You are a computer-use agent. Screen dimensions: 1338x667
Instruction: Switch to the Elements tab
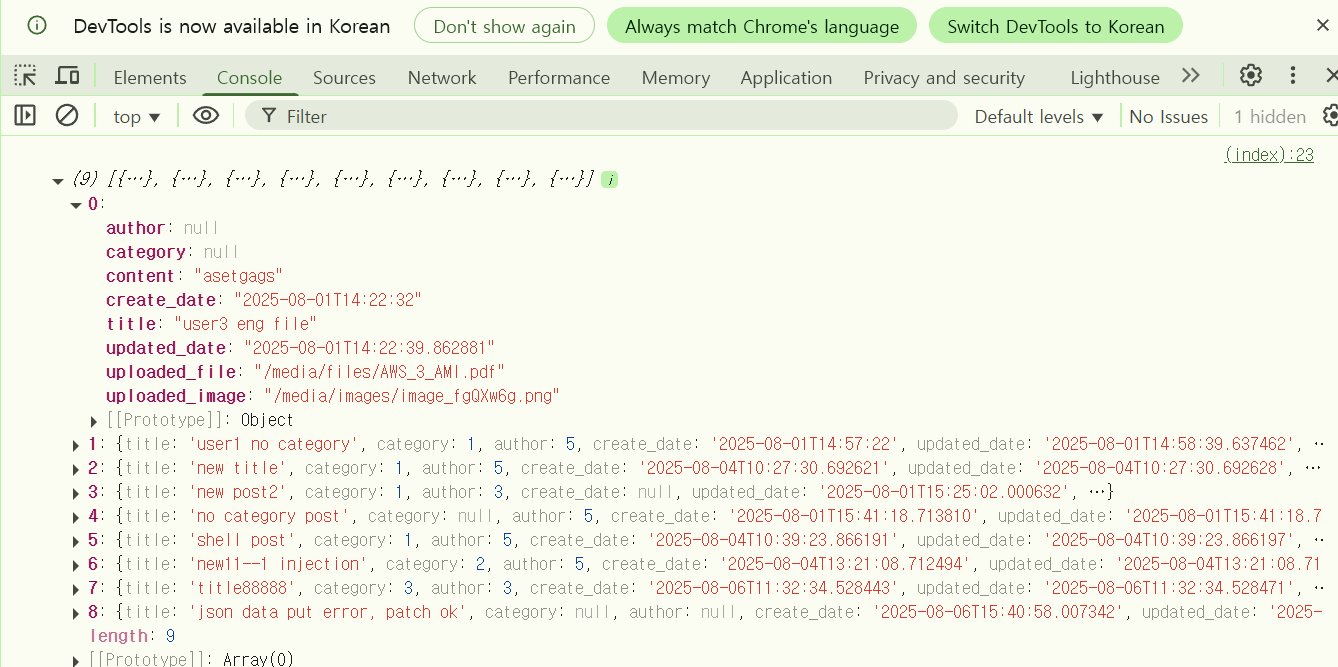[x=150, y=78]
